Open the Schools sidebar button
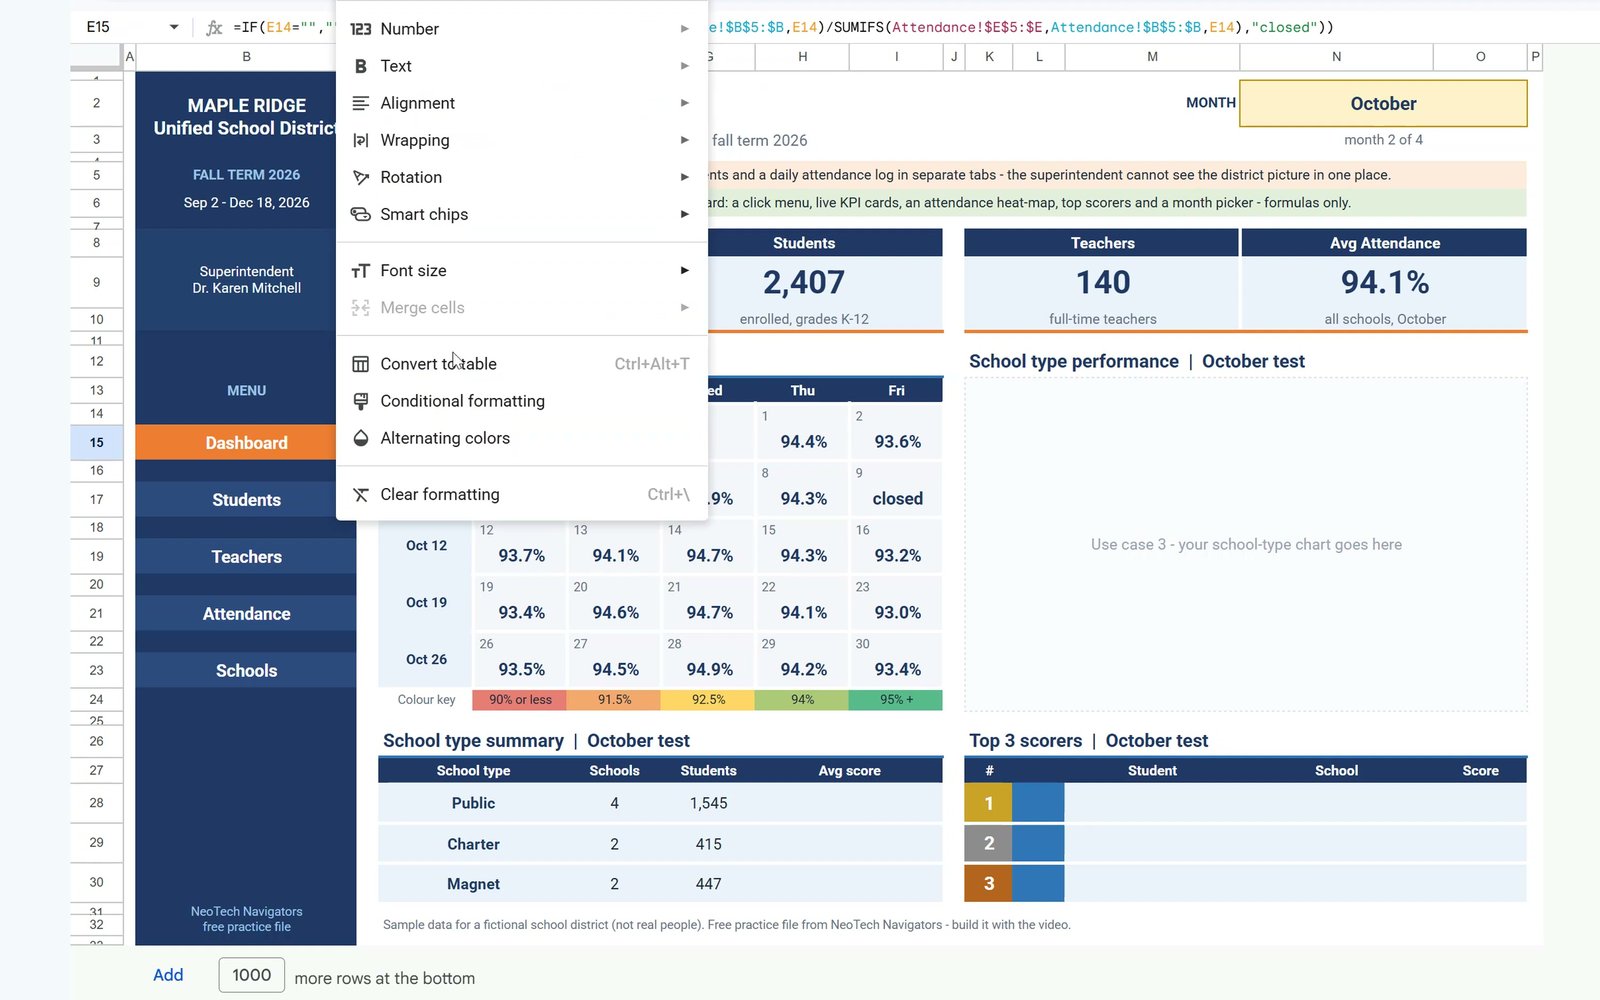This screenshot has height=1000, width=1600. coord(246,671)
